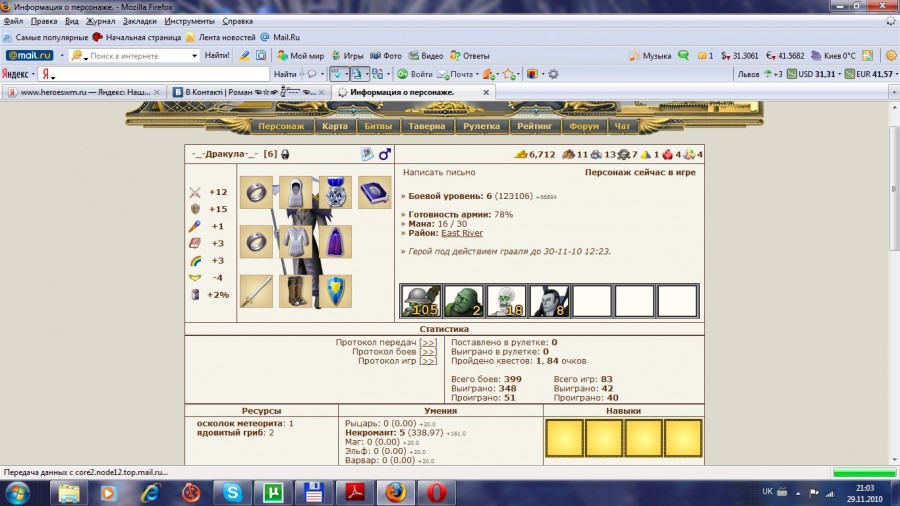
Task: Click the Музыка toolbar item
Action: [x=650, y=56]
